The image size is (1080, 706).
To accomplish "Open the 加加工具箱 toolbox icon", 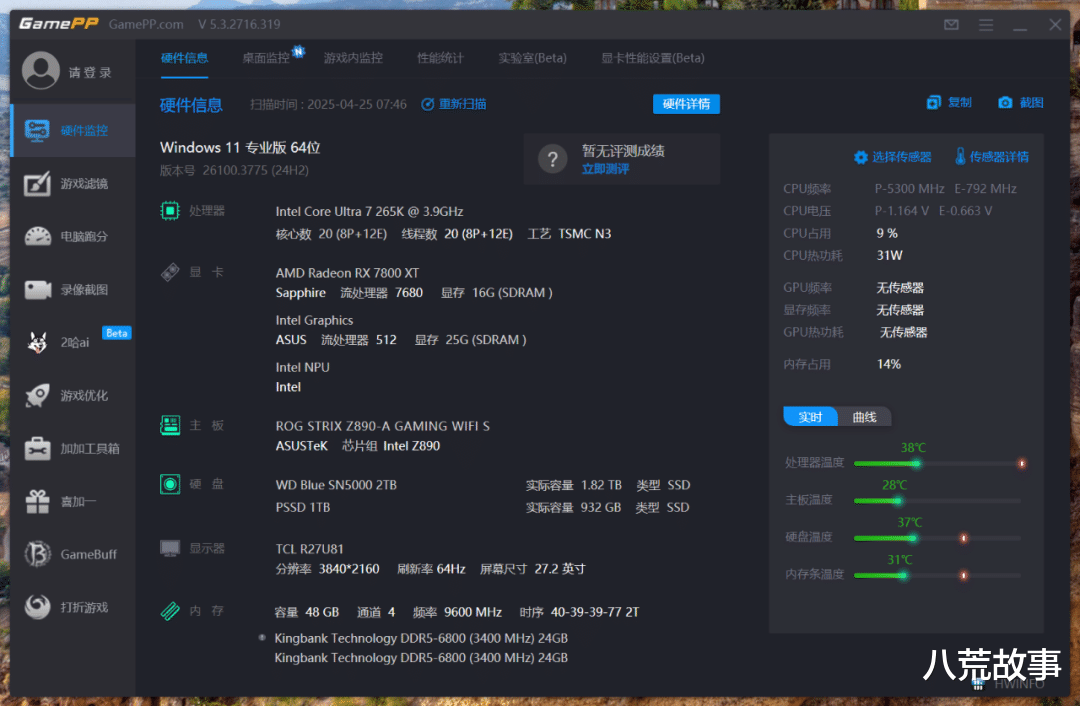I will [x=37, y=448].
